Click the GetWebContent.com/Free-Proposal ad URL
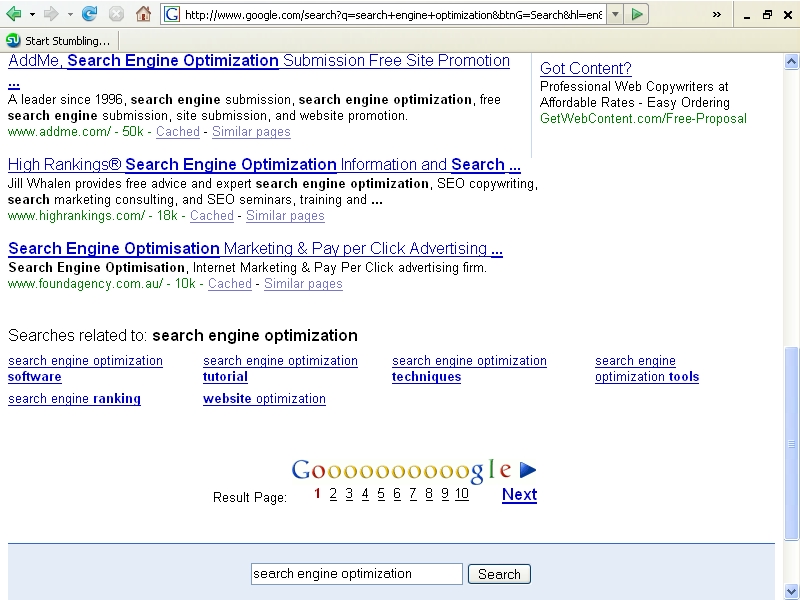The width and height of the screenshot is (800, 600). pos(643,119)
